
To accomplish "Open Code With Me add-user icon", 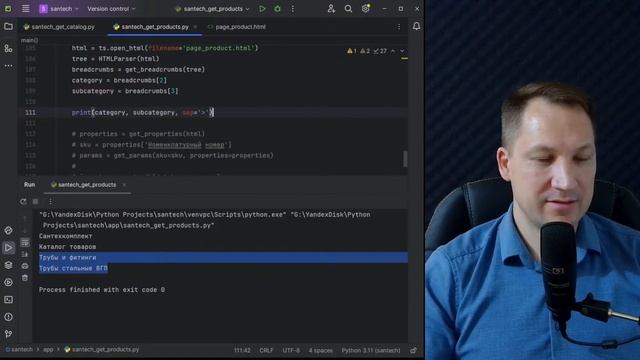I will coord(331,9).
